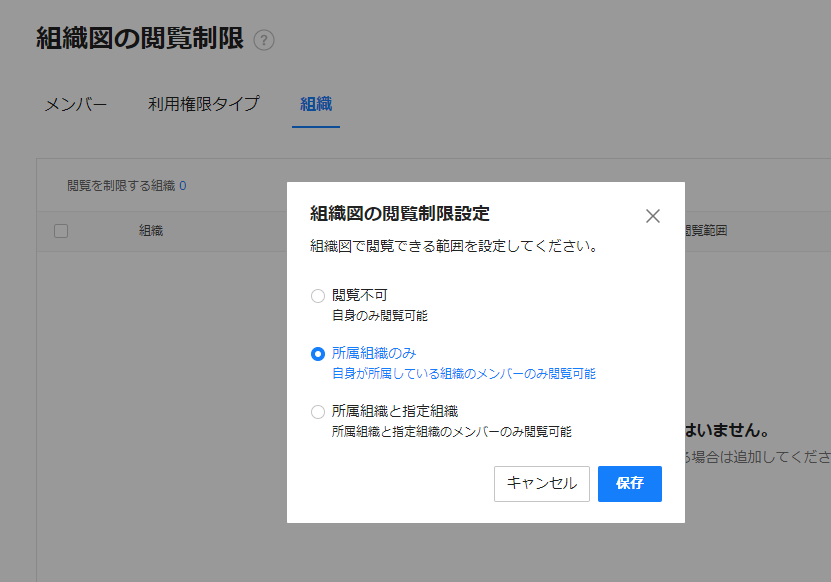Click the 所属組織のみ option label text
Screen dimensions: 831x582
tap(373, 353)
